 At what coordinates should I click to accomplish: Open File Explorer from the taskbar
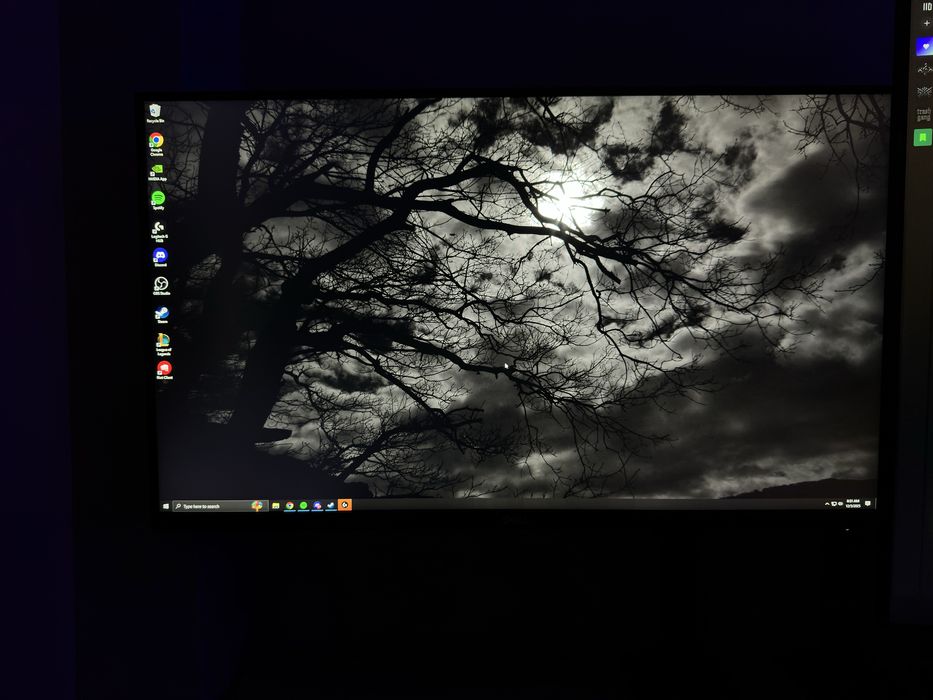(275, 505)
